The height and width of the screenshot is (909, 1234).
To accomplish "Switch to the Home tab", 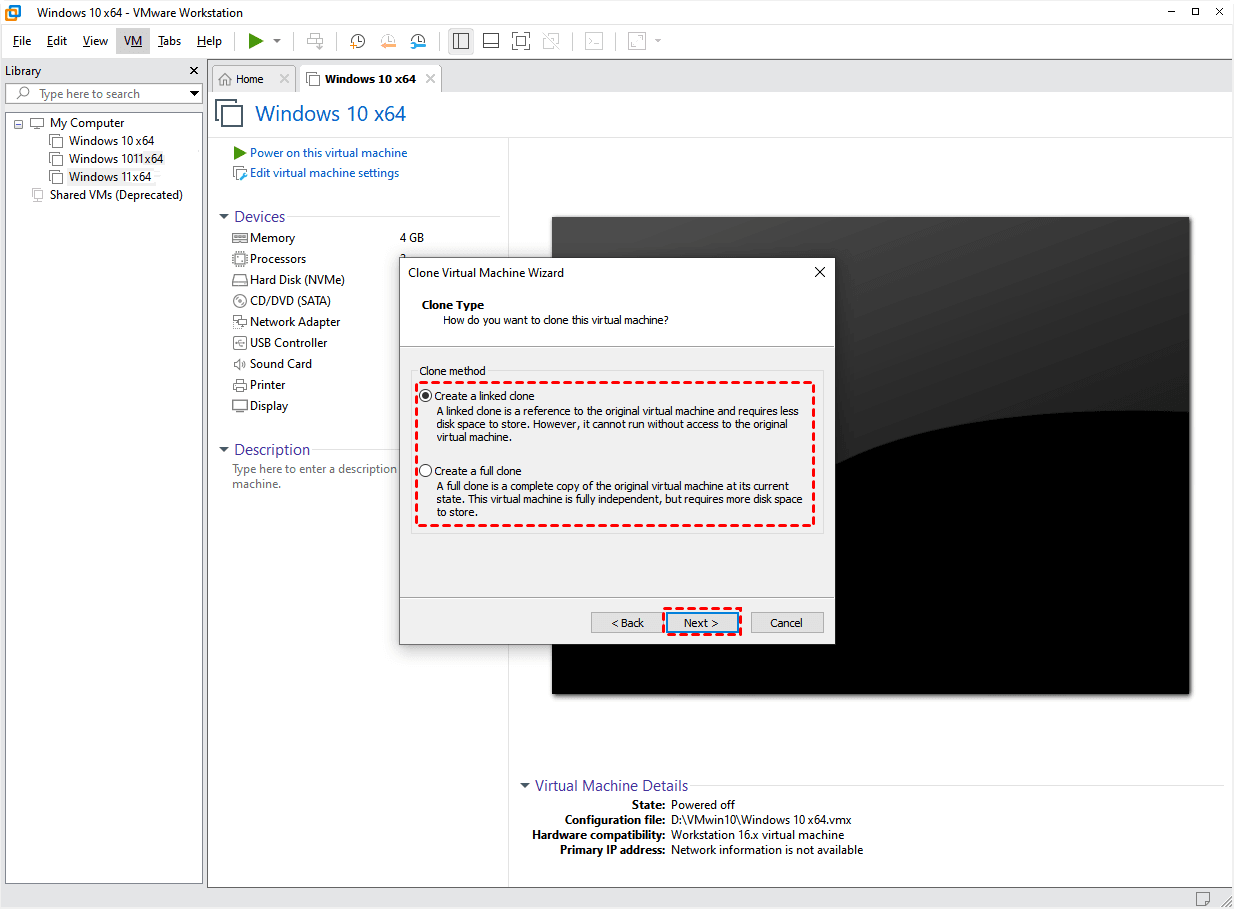I will pyautogui.click(x=249, y=79).
